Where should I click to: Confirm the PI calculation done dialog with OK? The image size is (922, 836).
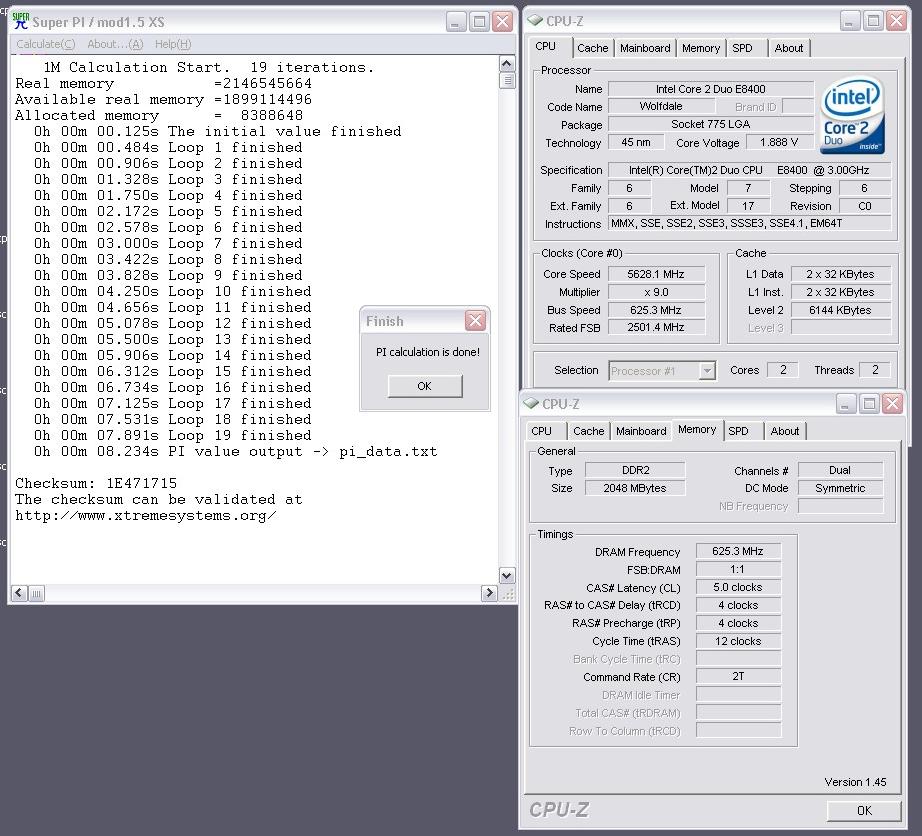[425, 386]
